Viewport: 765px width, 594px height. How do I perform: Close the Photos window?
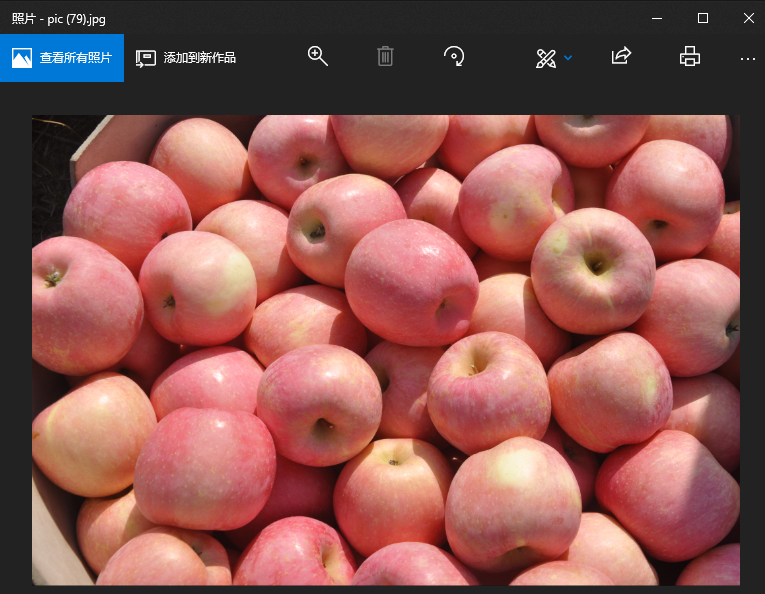748,19
